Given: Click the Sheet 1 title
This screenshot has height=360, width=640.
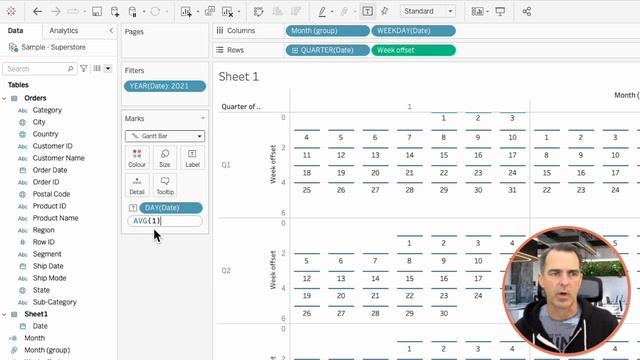Looking at the screenshot, I should click(x=238, y=77).
